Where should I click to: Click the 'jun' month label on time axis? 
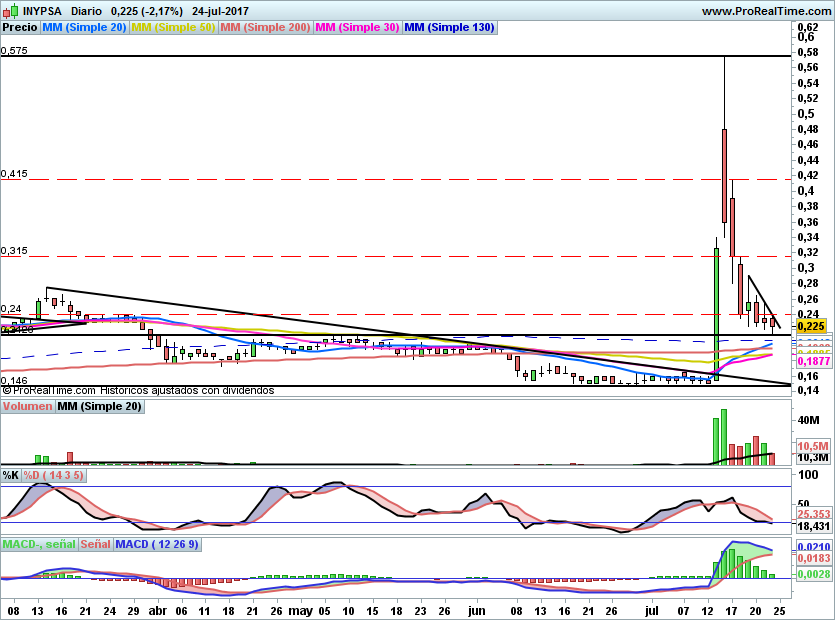477,611
